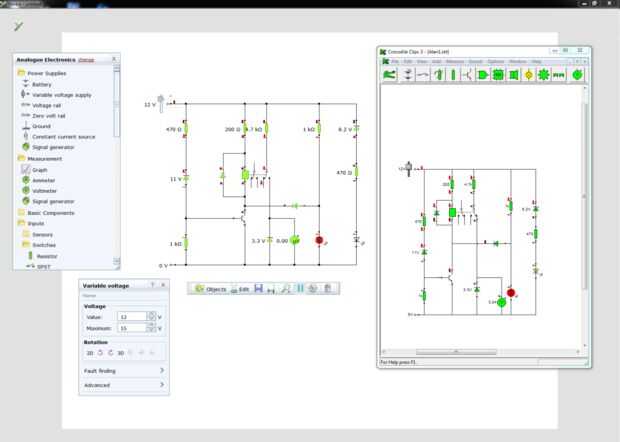Expand the Basic Components folder
The width and height of the screenshot is (620, 442).
tap(21, 212)
